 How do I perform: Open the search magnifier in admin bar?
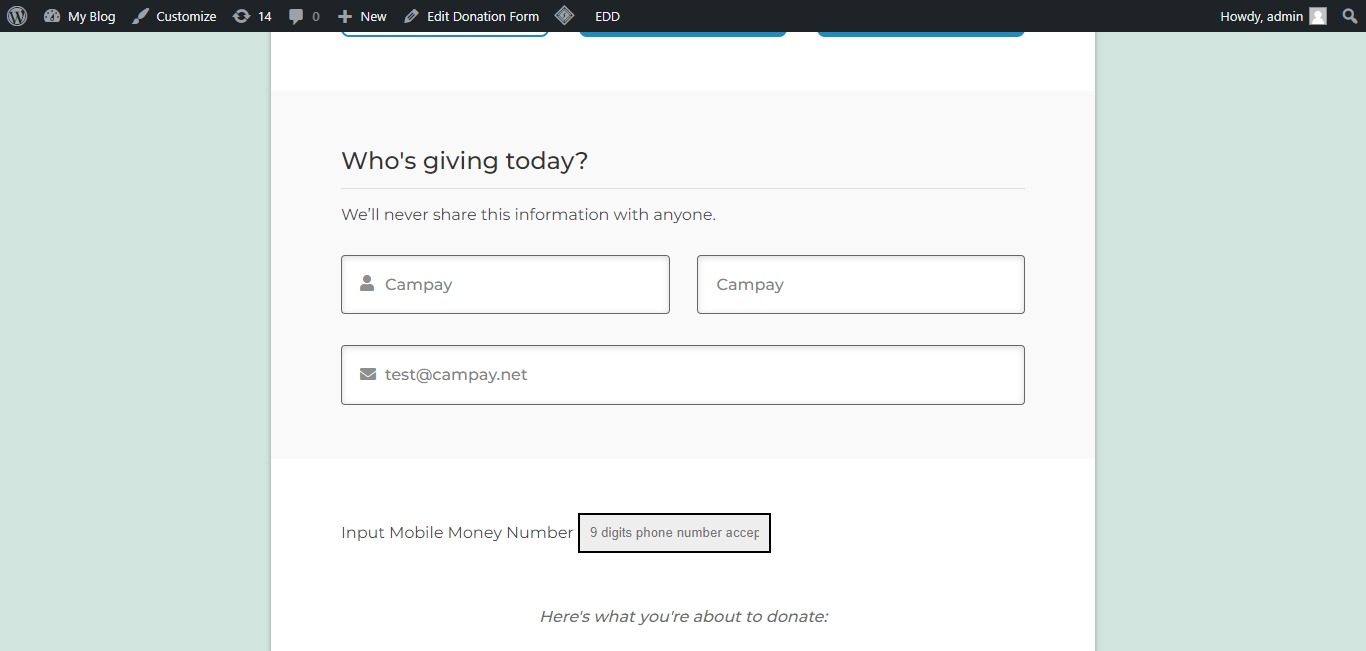click(x=1350, y=16)
